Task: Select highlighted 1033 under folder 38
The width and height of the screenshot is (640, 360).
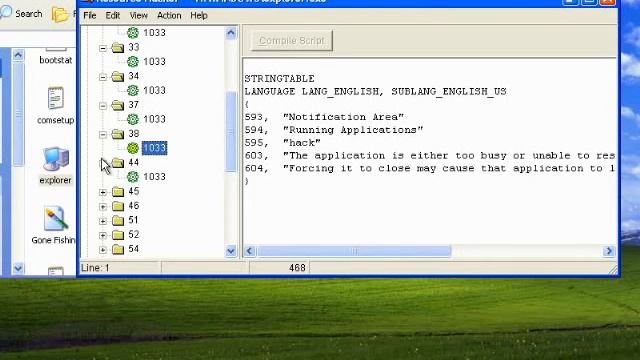Action: [x=154, y=148]
